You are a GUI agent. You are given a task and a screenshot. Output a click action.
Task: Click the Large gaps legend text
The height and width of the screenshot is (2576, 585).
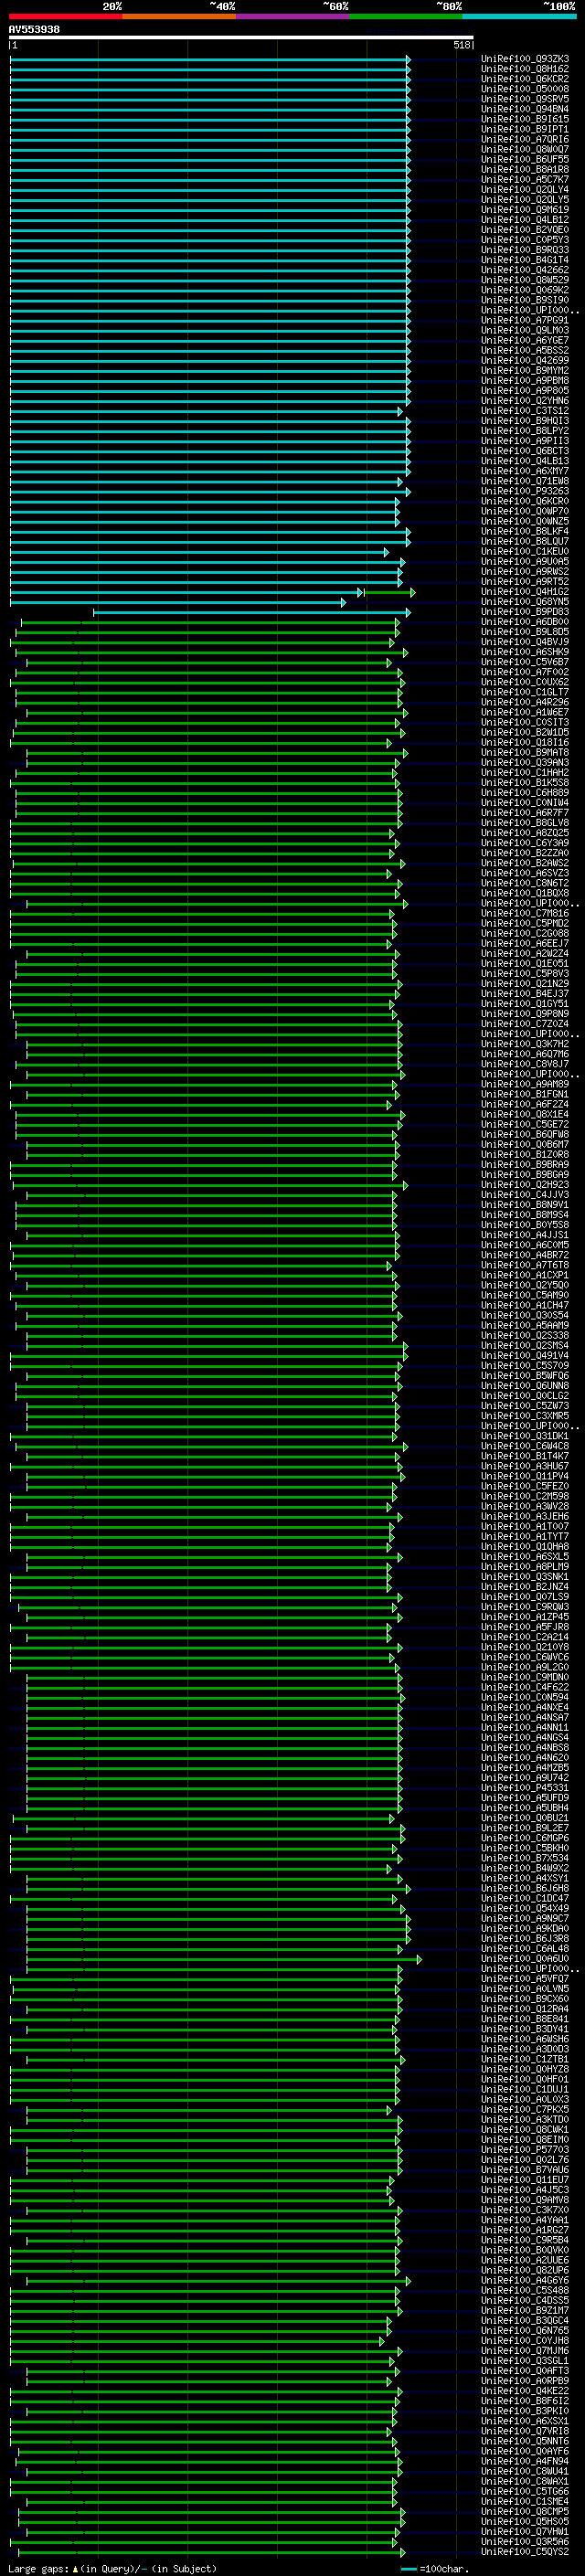pyautogui.click(x=112, y=2568)
